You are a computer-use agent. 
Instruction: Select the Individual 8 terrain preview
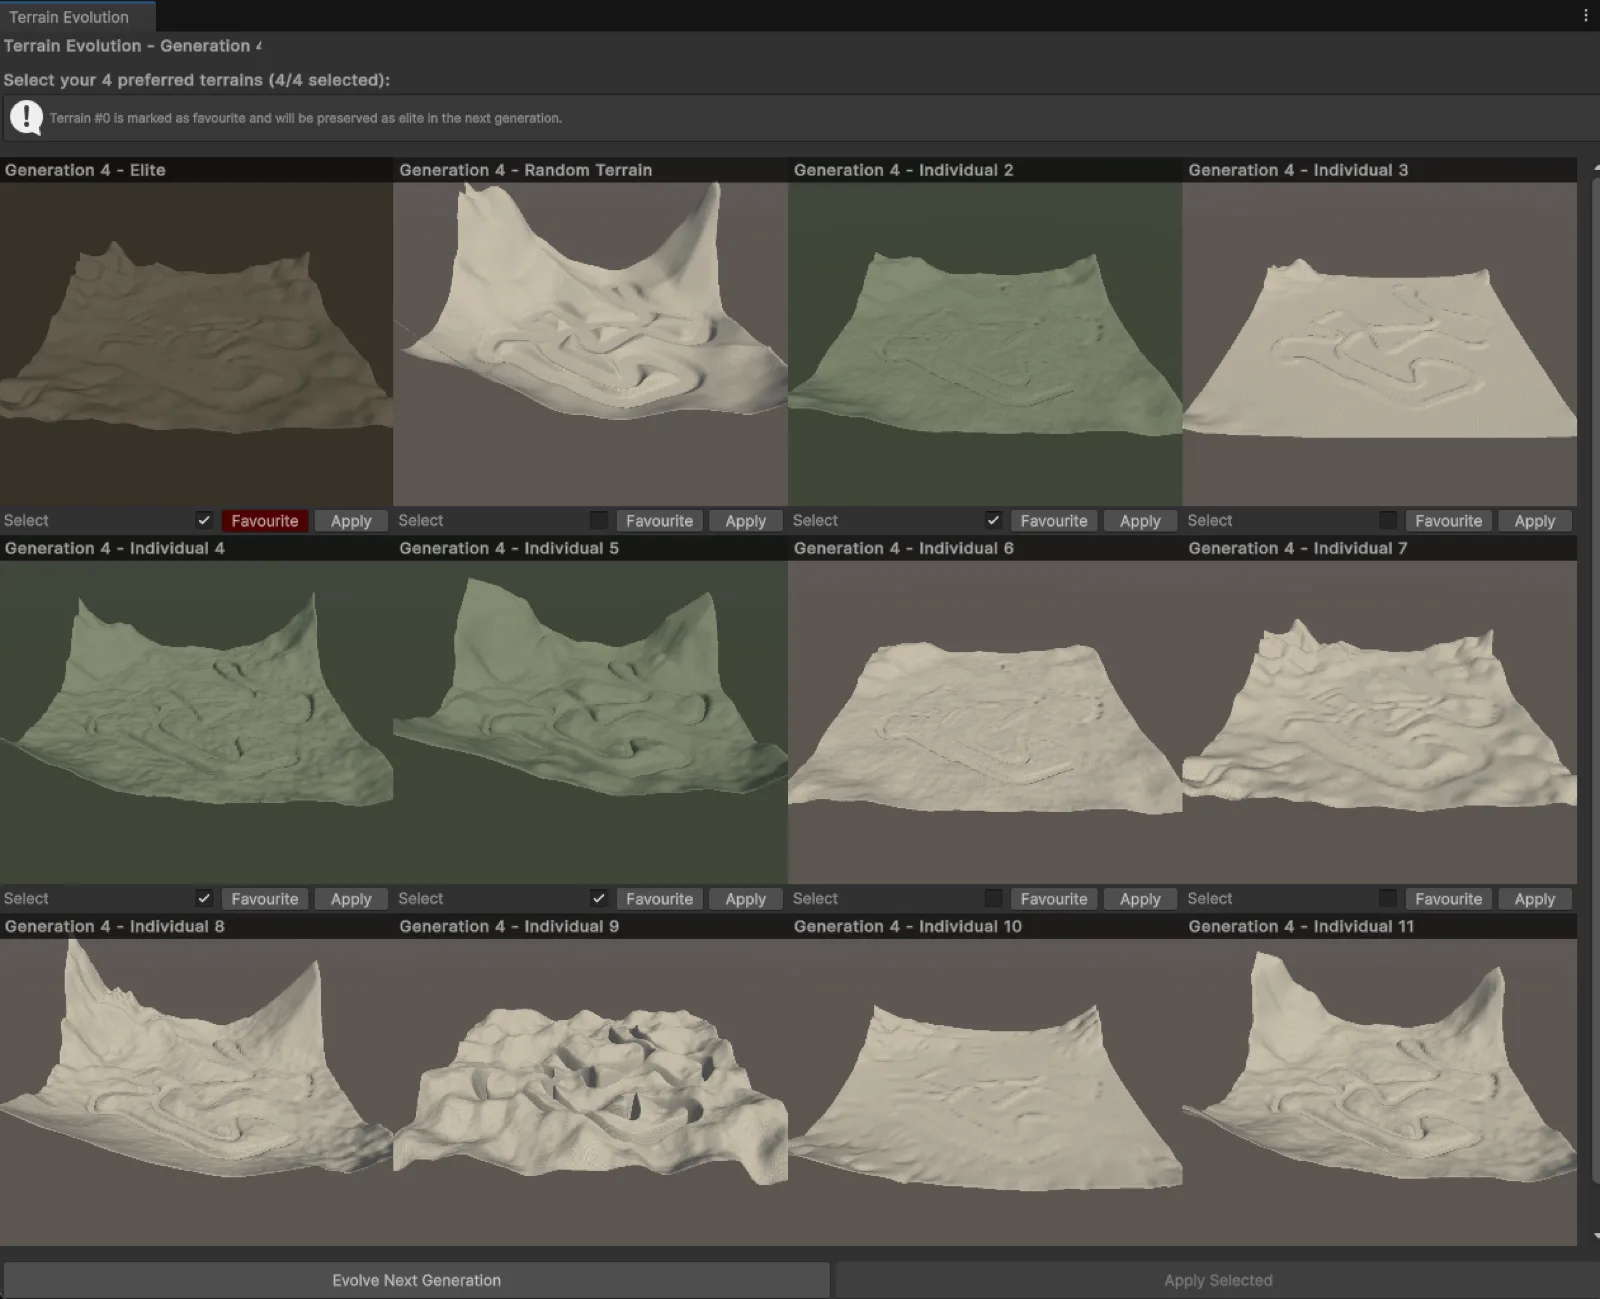pos(196,1092)
